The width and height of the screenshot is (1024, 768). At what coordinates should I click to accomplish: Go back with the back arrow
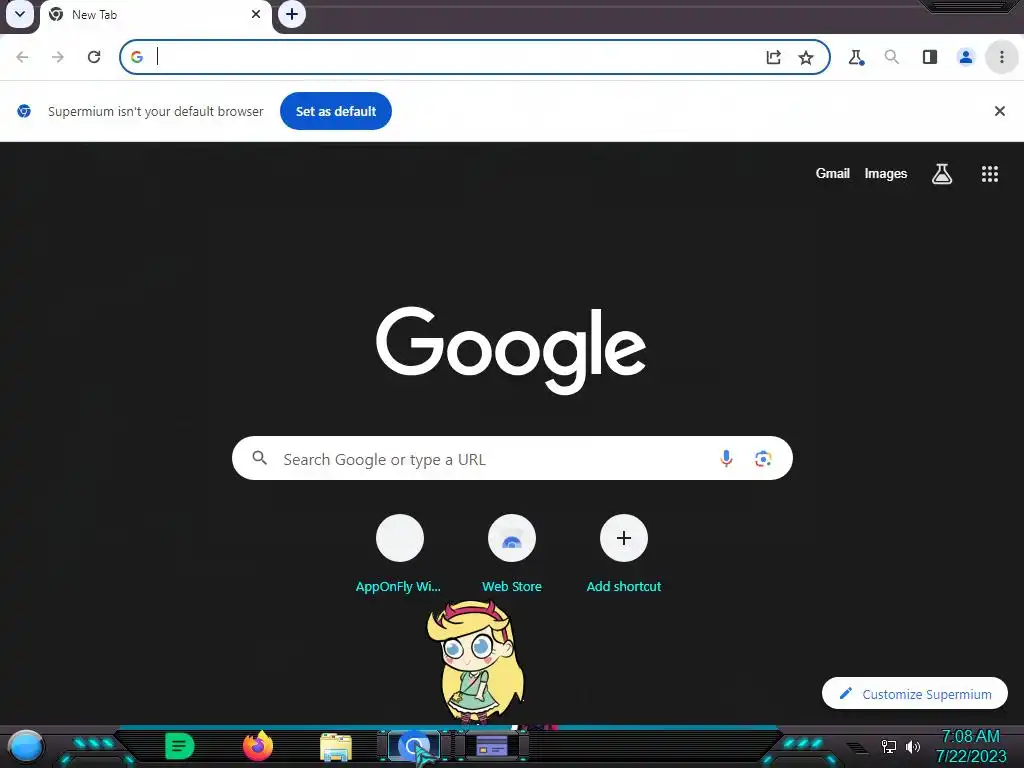[22, 57]
